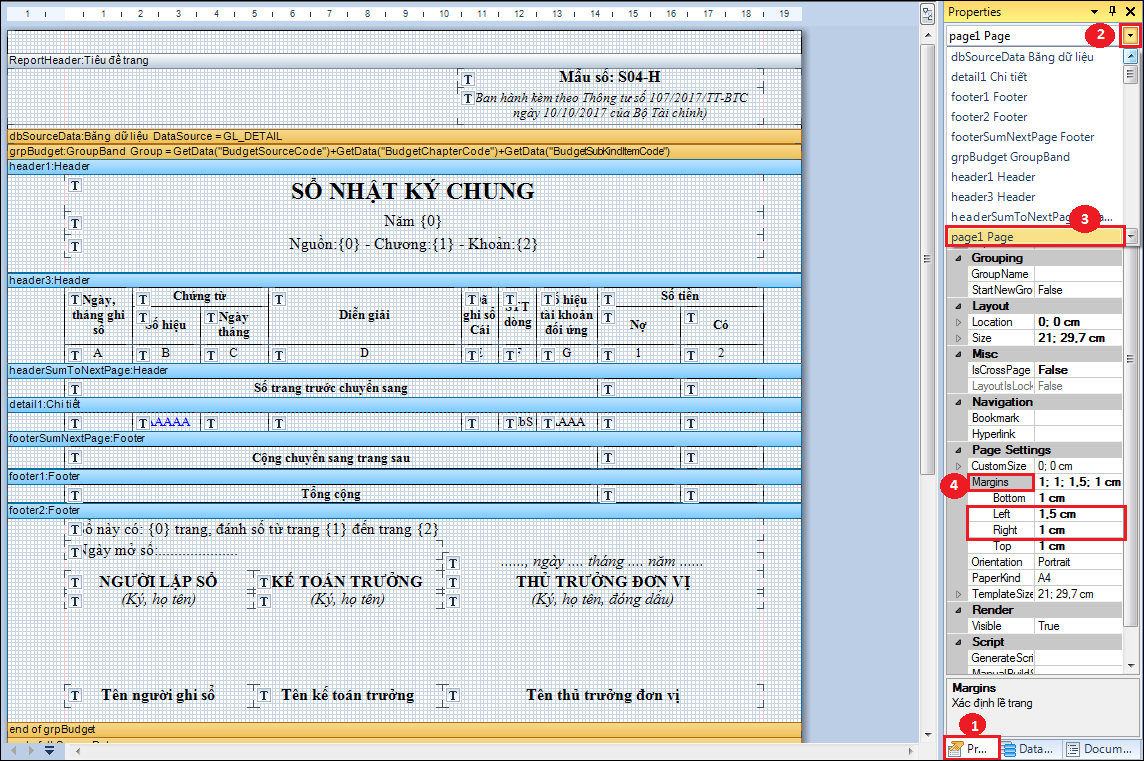Click the Visible property value True
Screen dimensions: 1144x761
(x=1079, y=626)
